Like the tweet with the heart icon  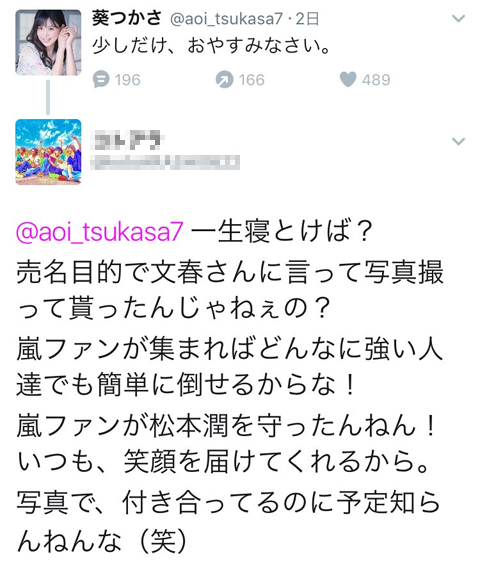pyautogui.click(x=348, y=80)
